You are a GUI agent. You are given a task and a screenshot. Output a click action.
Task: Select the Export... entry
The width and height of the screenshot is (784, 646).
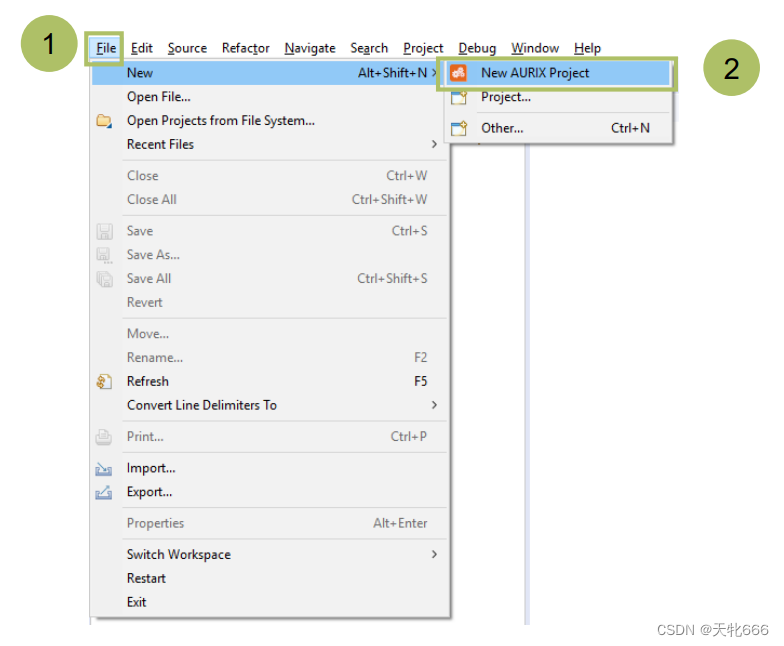coord(270,492)
